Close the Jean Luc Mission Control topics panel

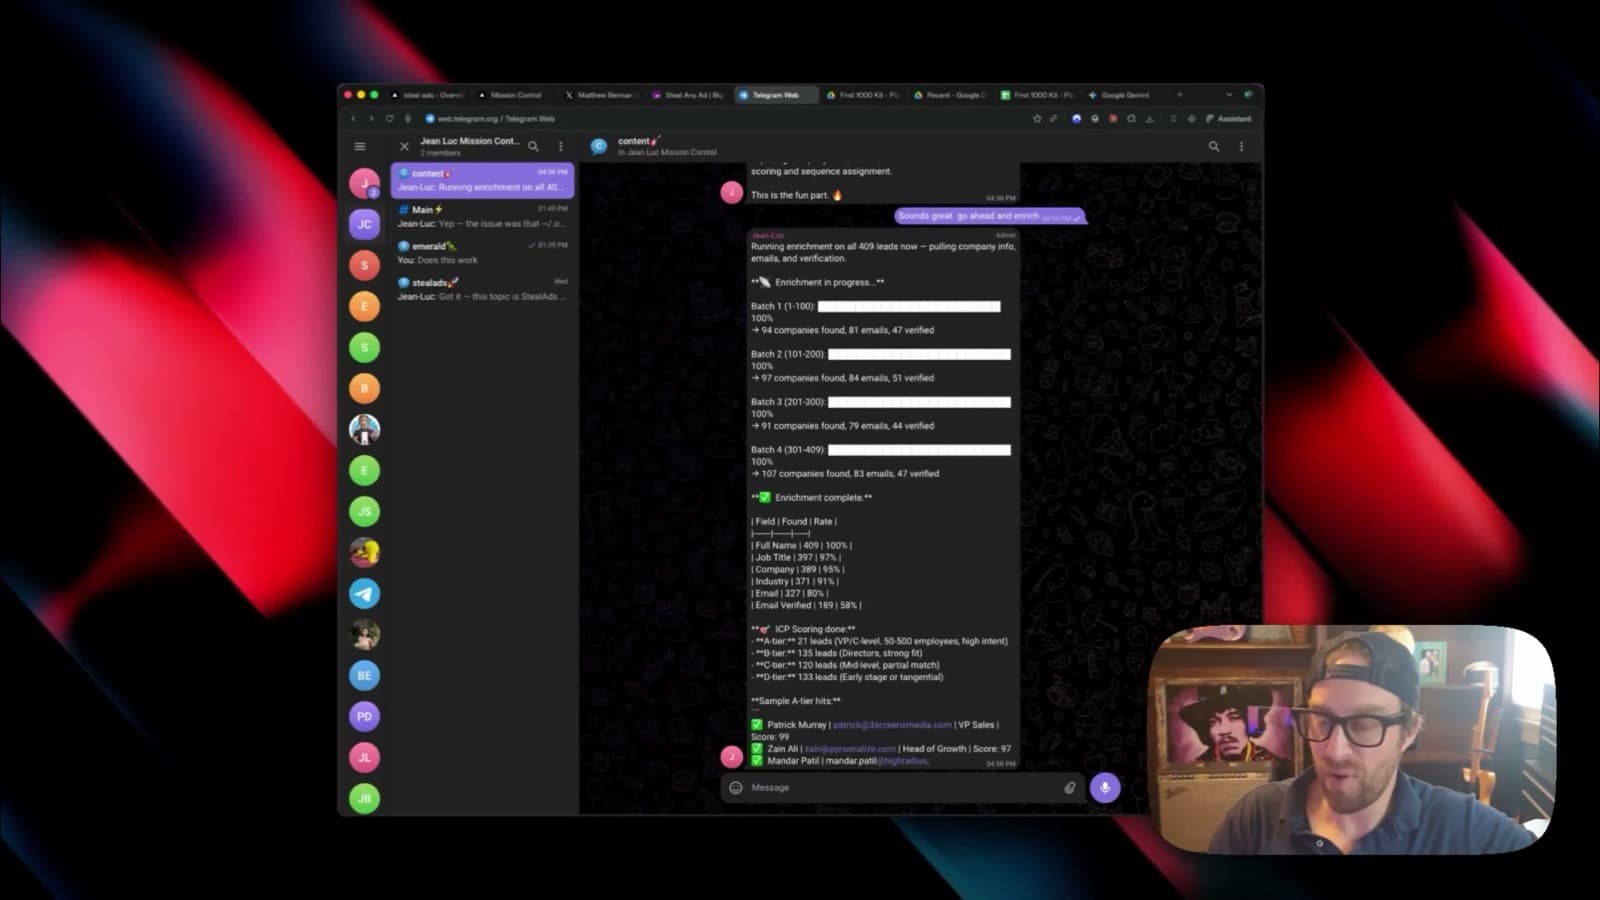[405, 146]
